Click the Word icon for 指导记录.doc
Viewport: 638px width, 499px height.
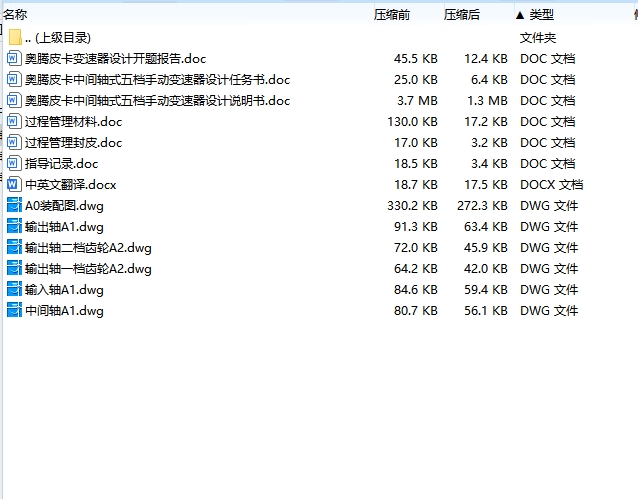pos(13,163)
